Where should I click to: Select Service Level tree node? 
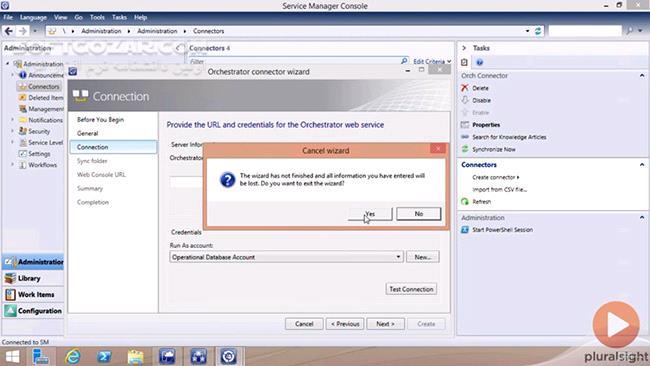(46, 143)
